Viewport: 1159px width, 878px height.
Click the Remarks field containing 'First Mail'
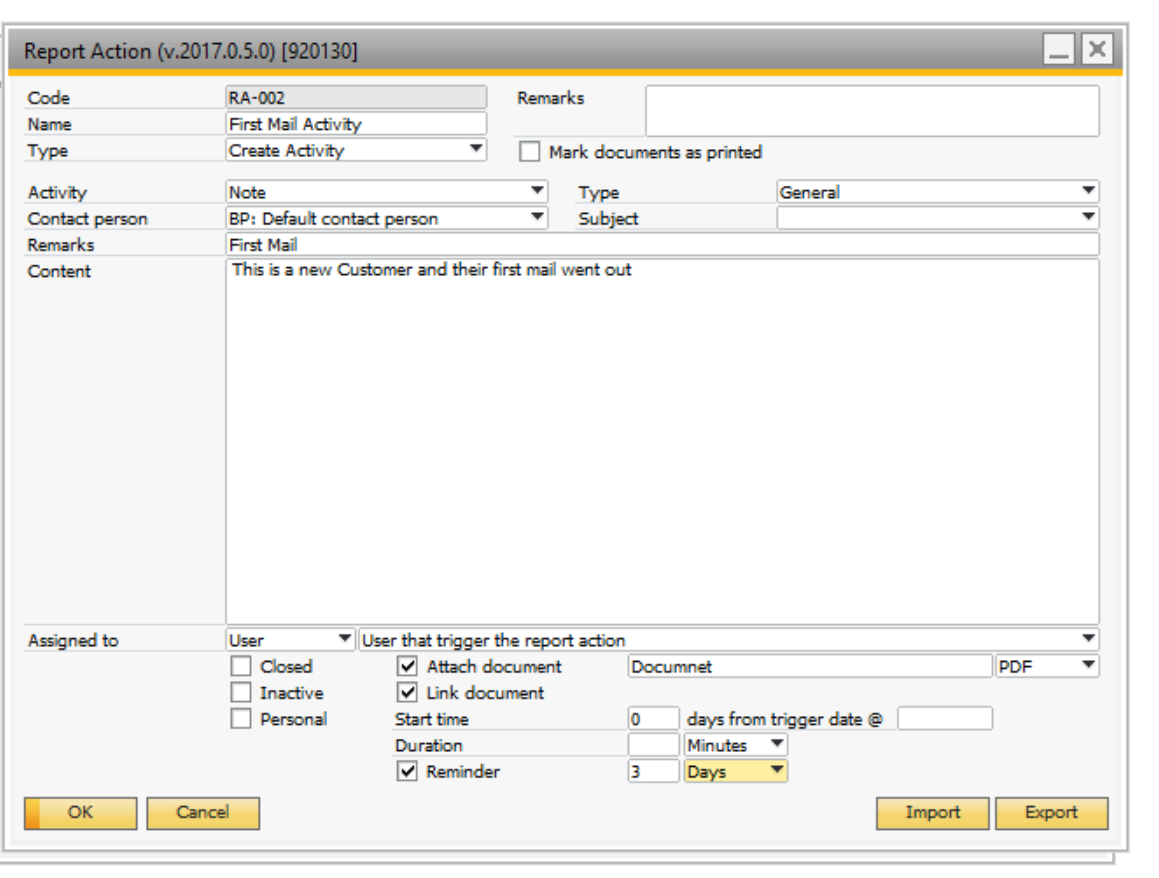(662, 245)
